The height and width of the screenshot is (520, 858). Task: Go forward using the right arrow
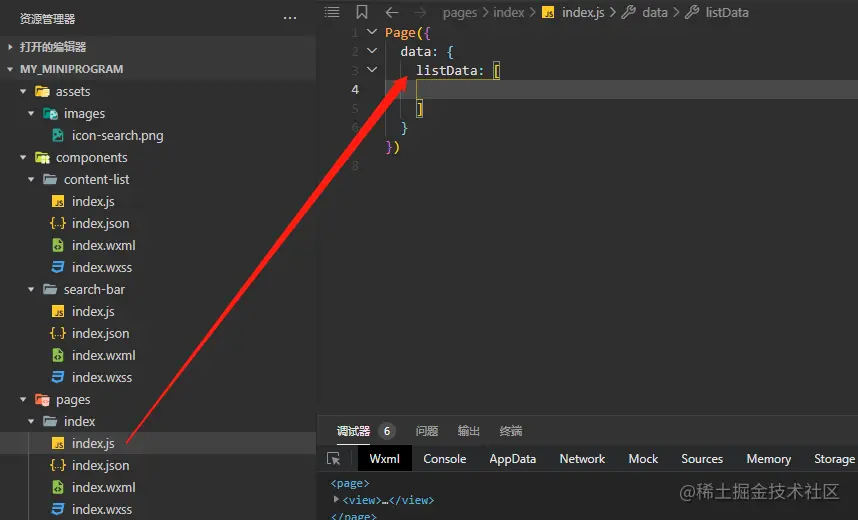420,13
